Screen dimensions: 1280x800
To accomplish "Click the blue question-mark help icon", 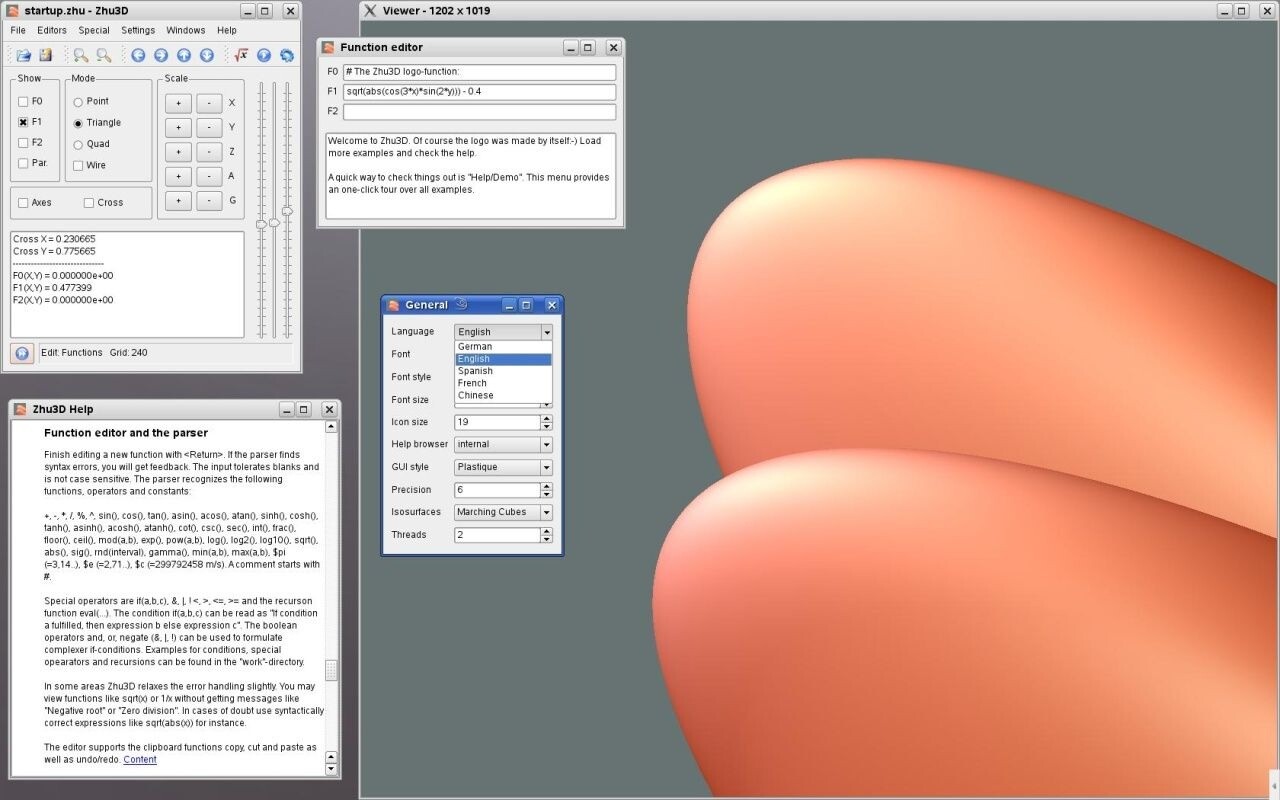I will 264,56.
